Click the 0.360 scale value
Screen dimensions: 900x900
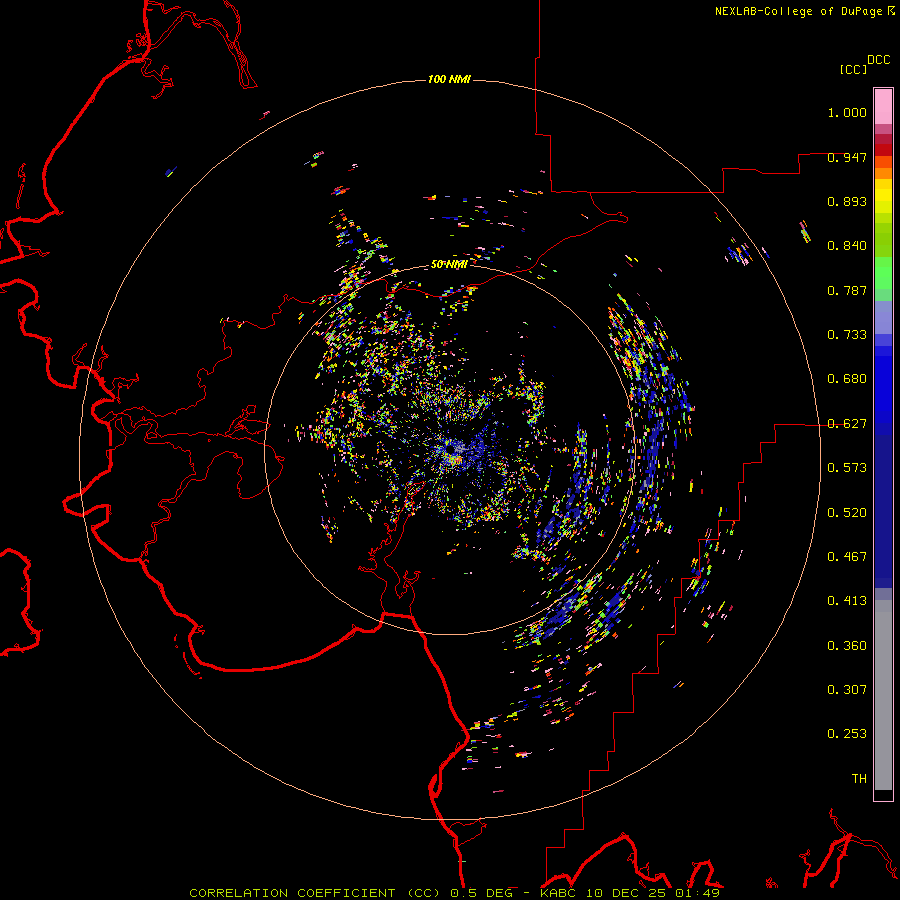tap(847, 646)
